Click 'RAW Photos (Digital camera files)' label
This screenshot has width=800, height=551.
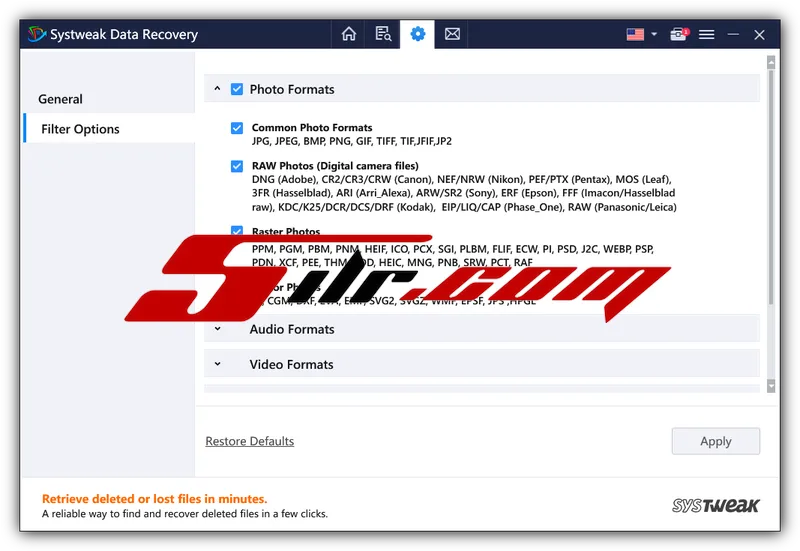[x=335, y=166]
